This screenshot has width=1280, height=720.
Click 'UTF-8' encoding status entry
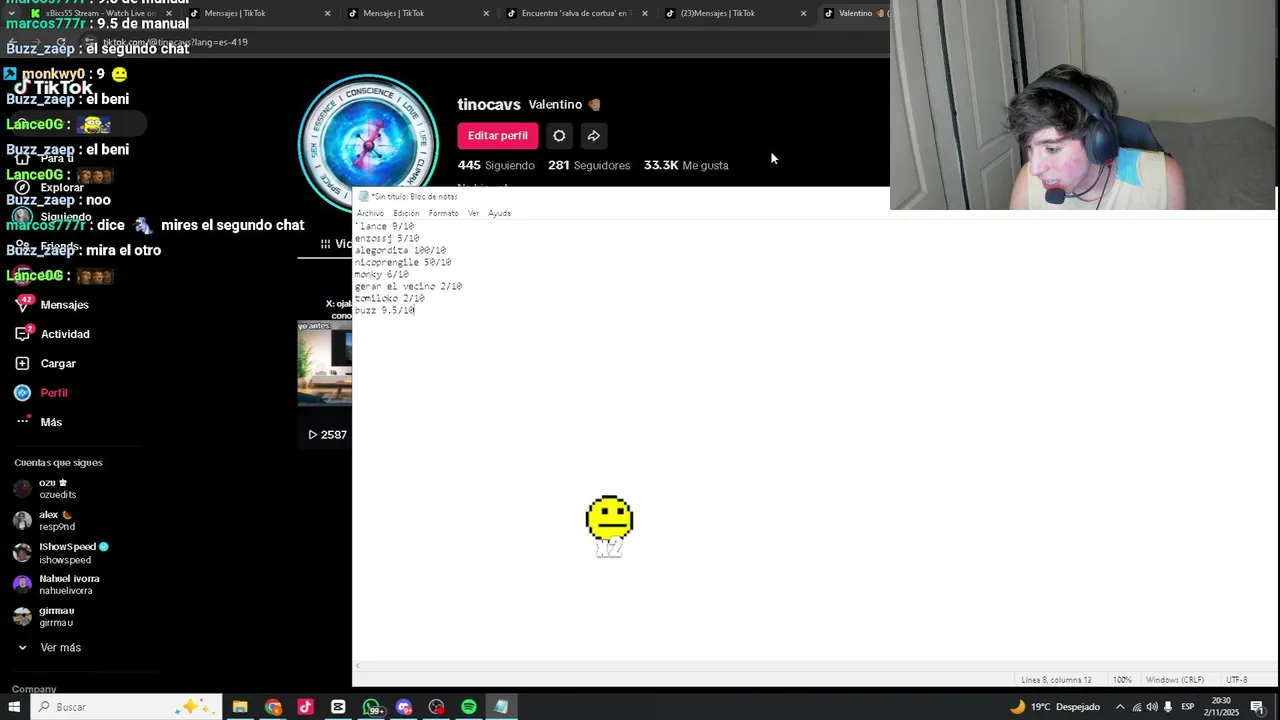coord(1237,680)
